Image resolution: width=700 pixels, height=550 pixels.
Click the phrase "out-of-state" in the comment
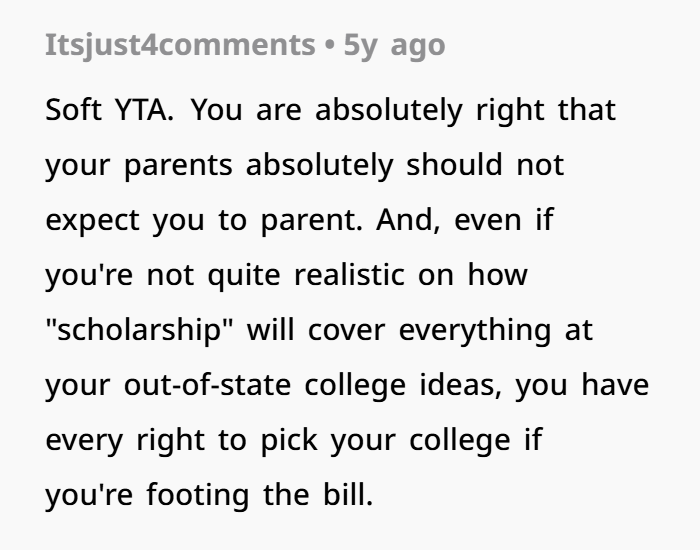point(207,385)
